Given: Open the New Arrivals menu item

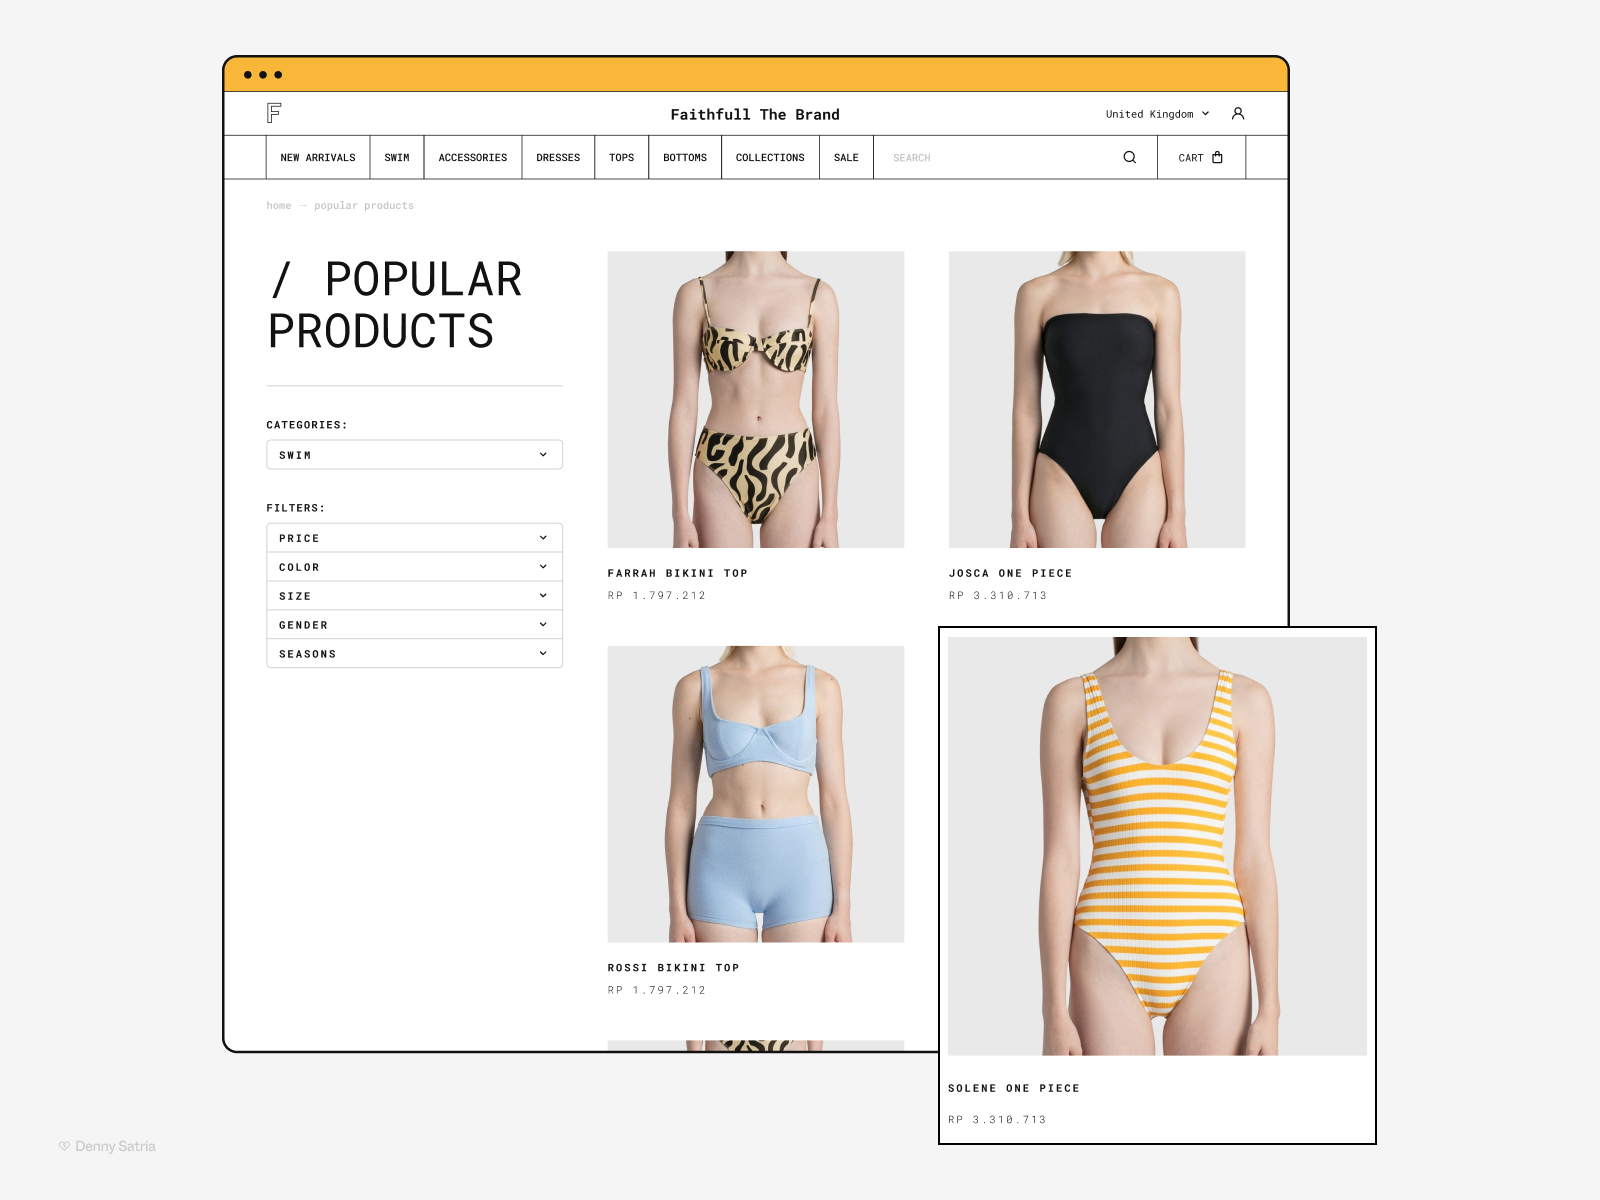Looking at the screenshot, I should pos(318,158).
